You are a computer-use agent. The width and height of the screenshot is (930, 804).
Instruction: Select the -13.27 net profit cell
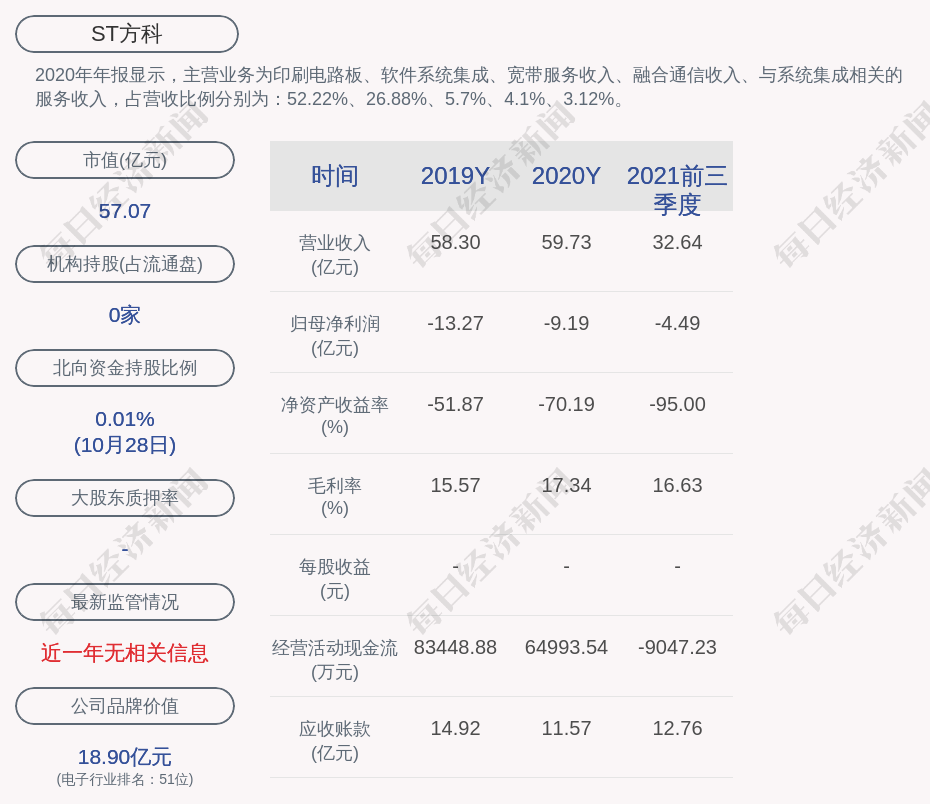(456, 323)
